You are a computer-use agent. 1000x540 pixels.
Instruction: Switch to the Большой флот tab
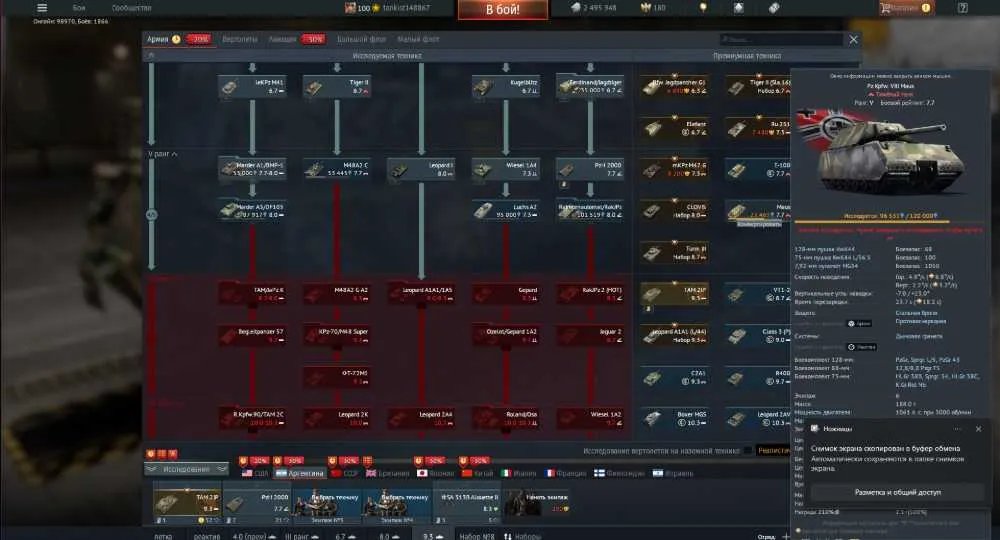(361, 39)
